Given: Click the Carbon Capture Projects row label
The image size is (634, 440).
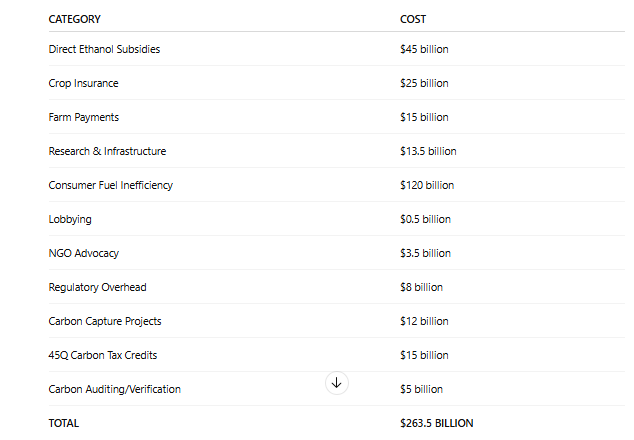Looking at the screenshot, I should click(x=105, y=321).
